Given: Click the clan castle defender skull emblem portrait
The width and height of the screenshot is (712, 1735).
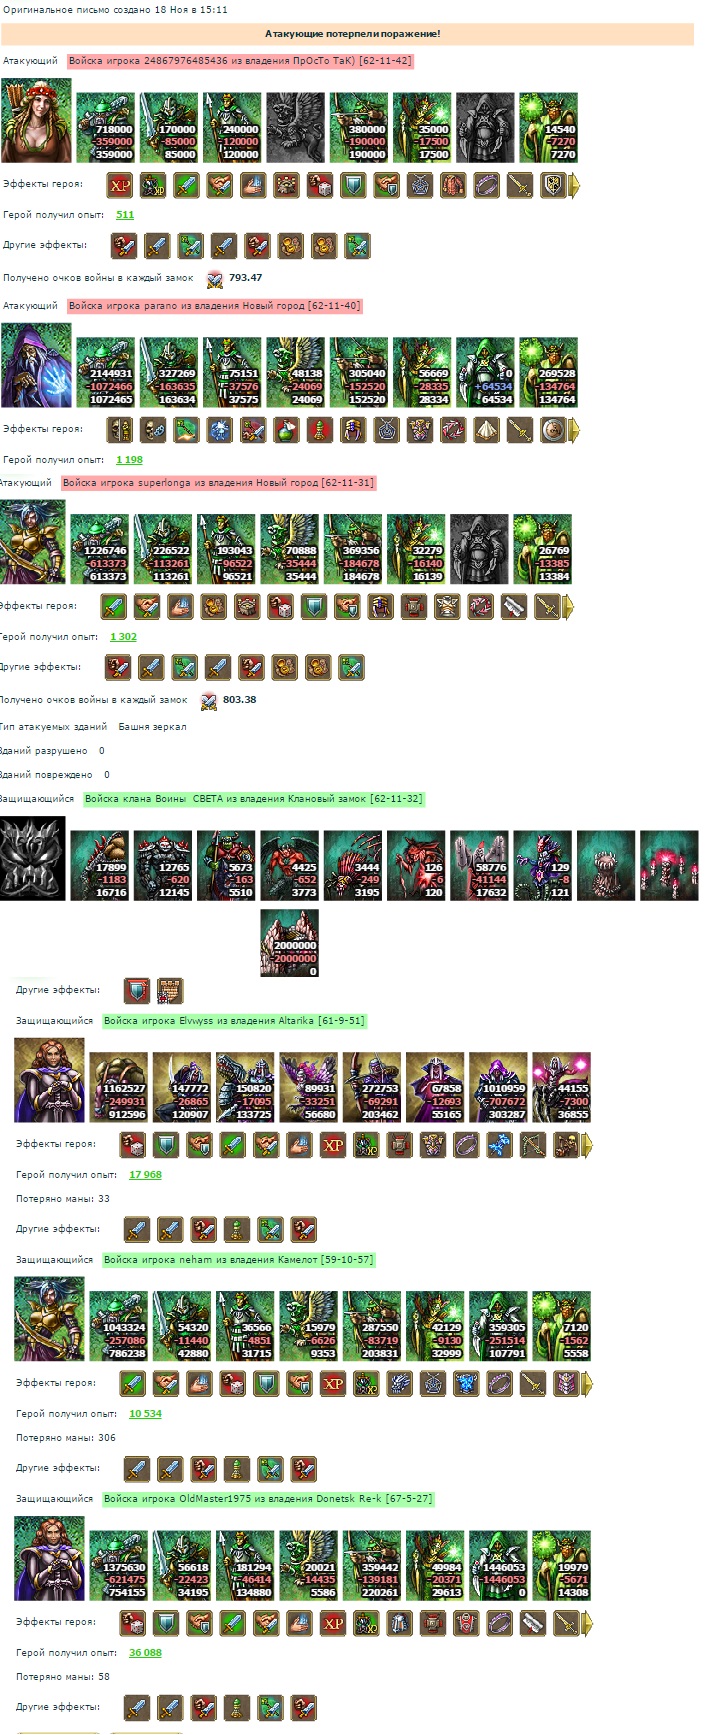Looking at the screenshot, I should tap(32, 858).
